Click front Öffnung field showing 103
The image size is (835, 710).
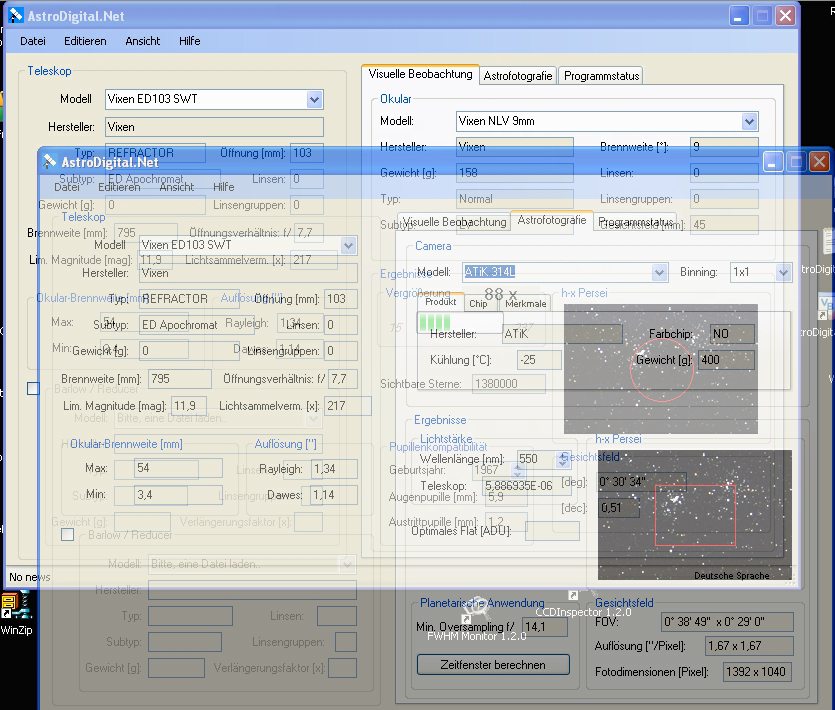click(x=341, y=299)
